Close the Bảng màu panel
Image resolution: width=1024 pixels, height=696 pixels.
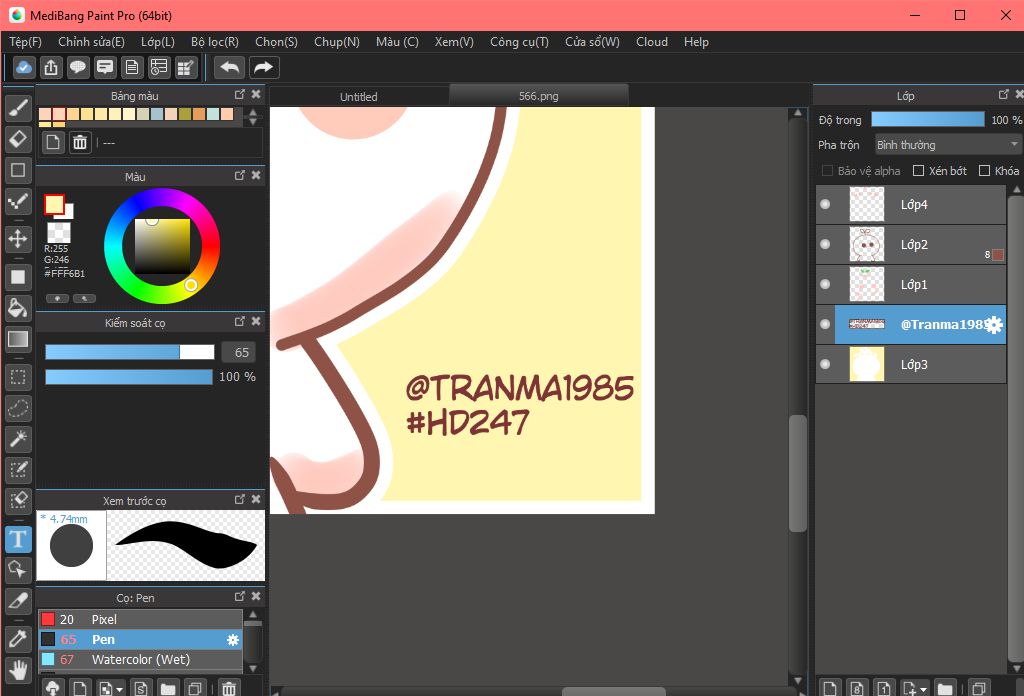pos(256,95)
